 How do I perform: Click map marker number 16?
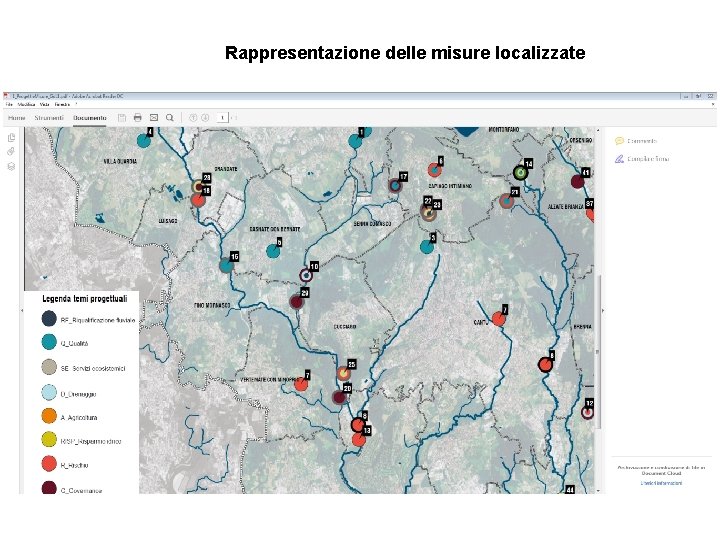pos(226,265)
